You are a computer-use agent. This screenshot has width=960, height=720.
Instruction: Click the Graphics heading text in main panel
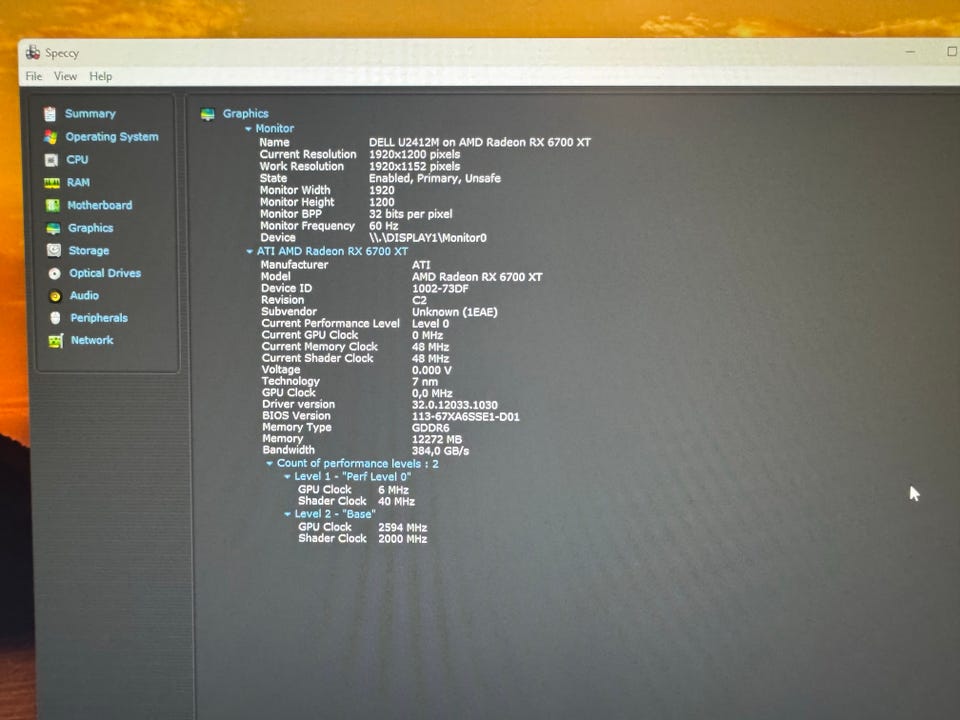246,114
